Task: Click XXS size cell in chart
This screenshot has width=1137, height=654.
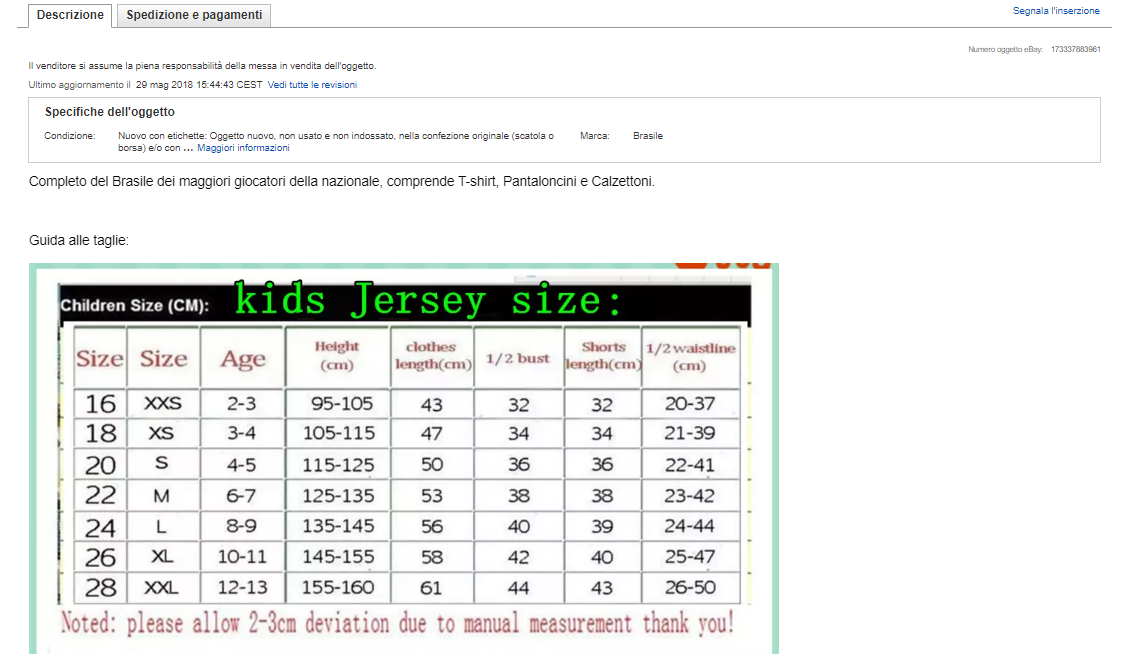Action: [x=162, y=403]
